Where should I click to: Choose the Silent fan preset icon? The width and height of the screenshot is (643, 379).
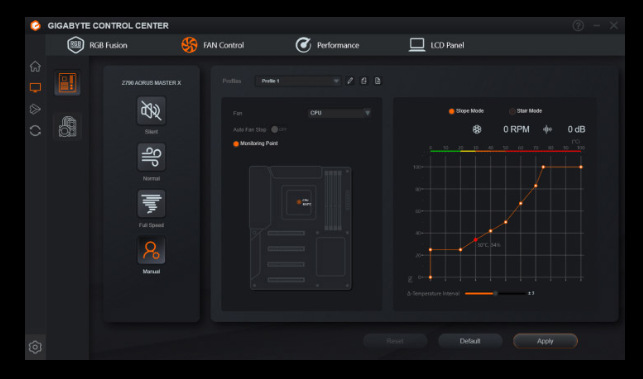[x=151, y=111]
